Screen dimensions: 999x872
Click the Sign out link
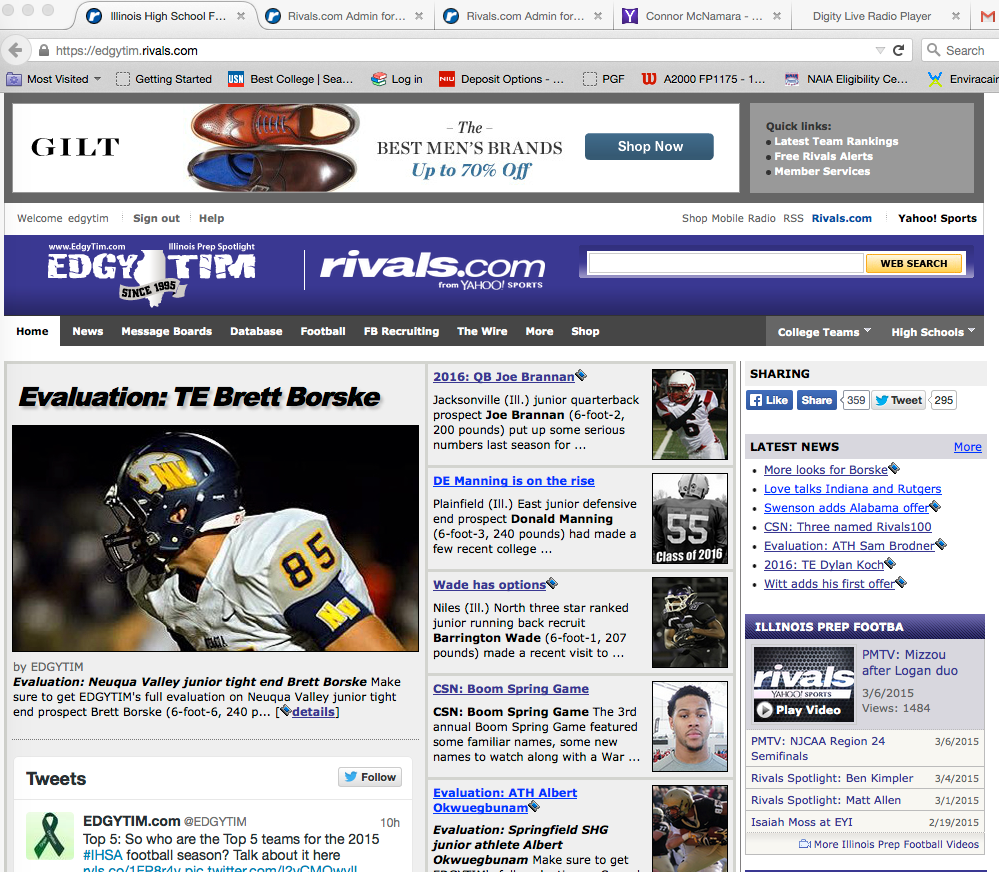pos(156,218)
